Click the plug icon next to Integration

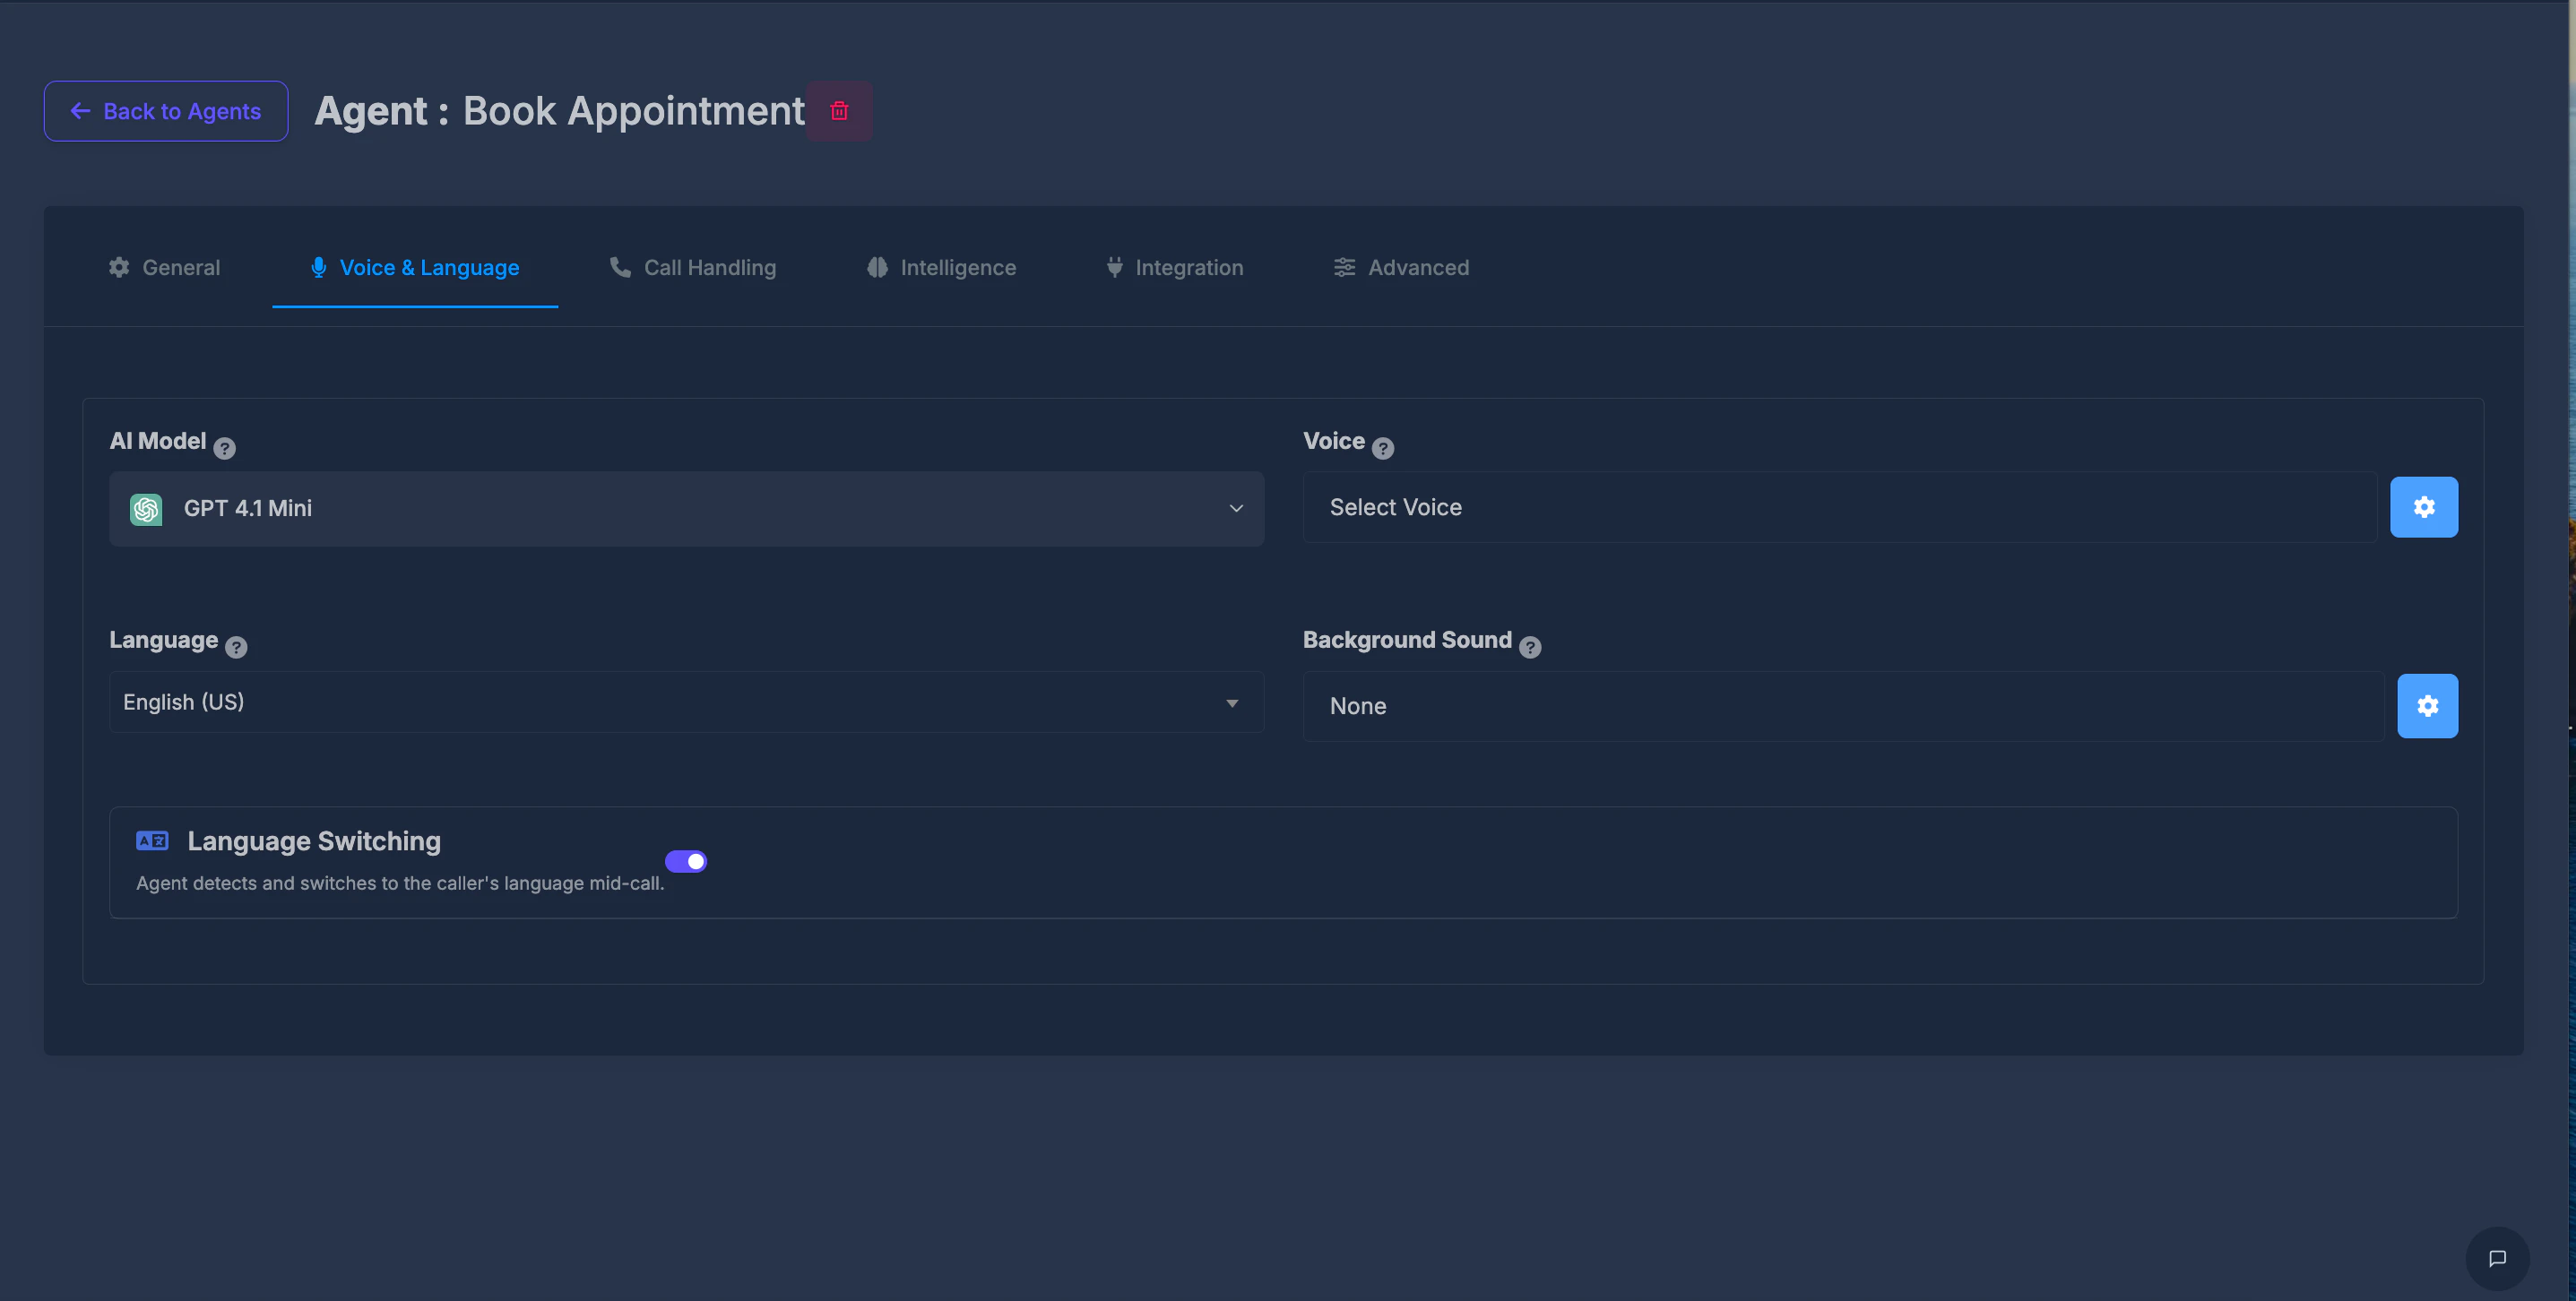pos(1113,267)
